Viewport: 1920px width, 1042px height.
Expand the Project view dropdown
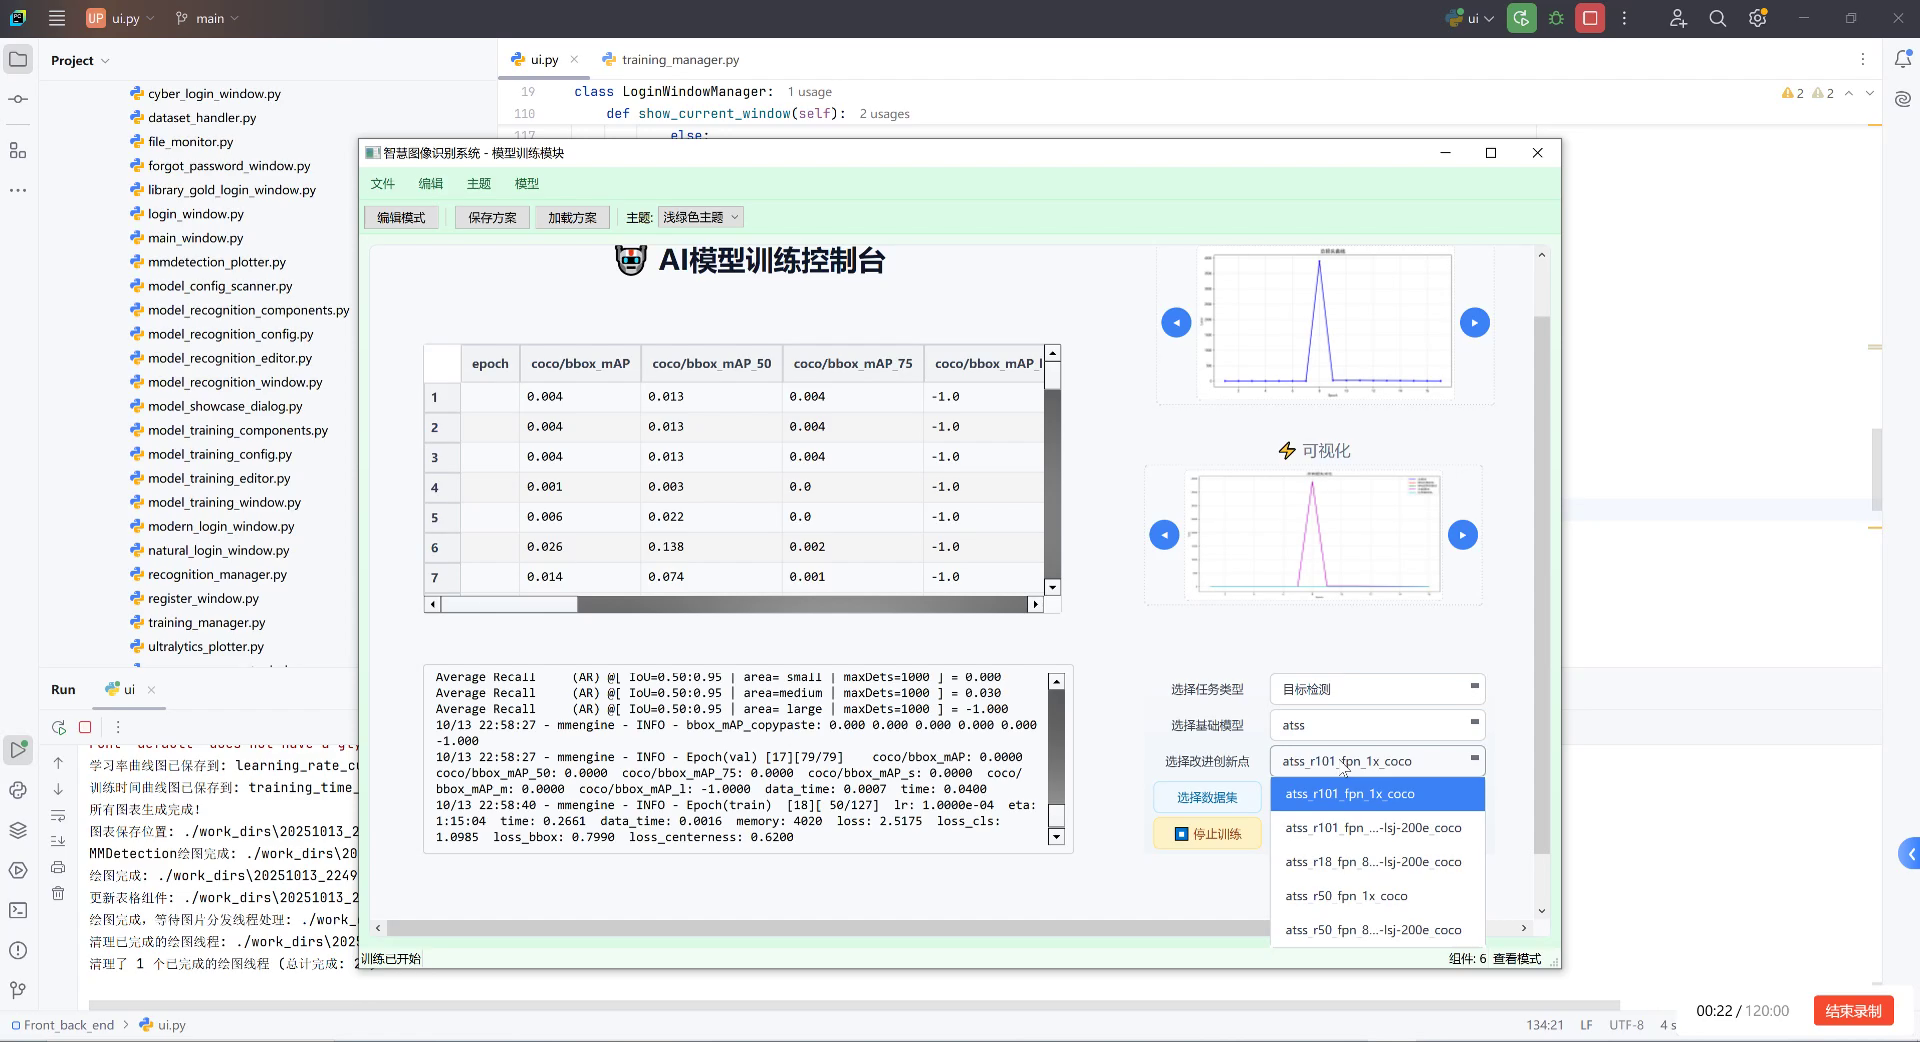(80, 60)
